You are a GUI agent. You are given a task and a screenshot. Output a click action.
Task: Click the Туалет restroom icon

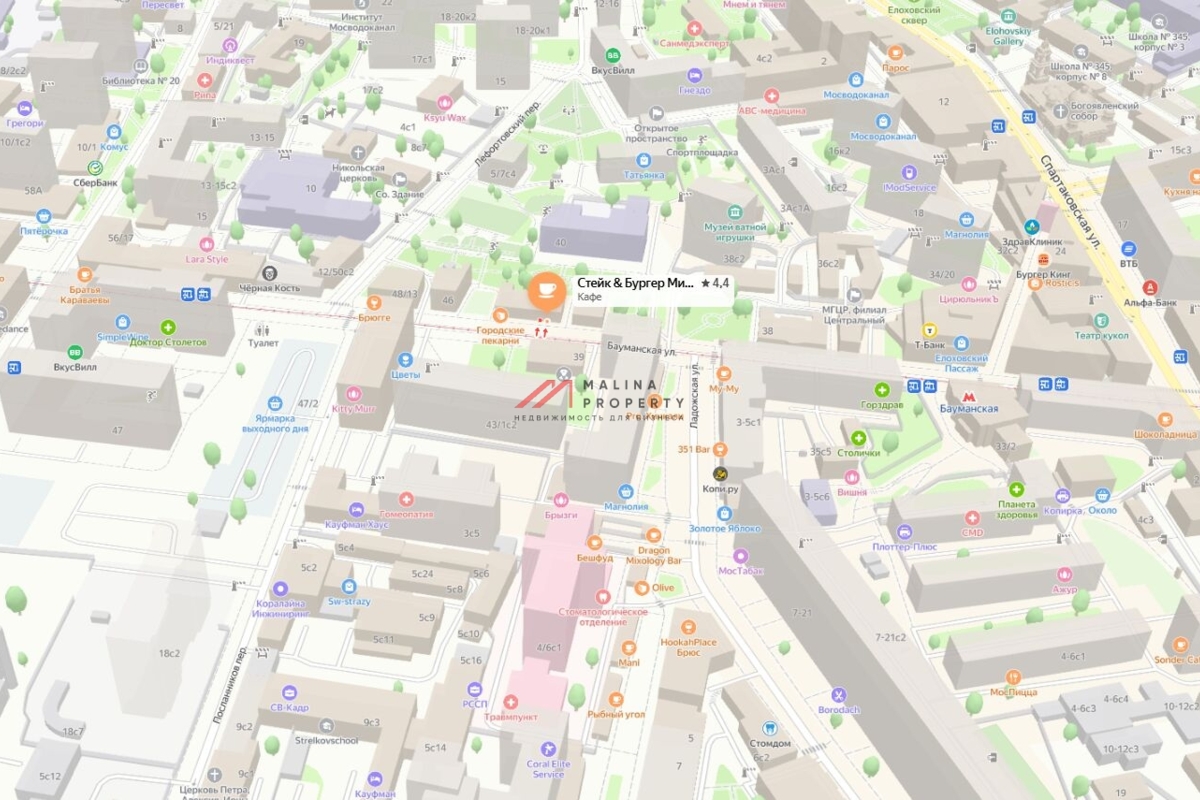[263, 329]
